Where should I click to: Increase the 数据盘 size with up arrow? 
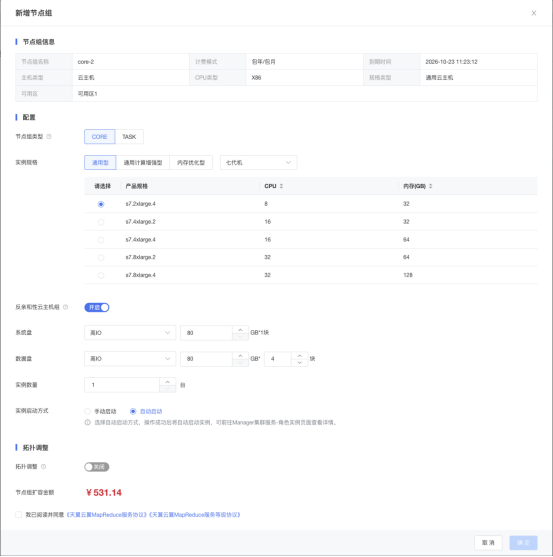pos(240,356)
